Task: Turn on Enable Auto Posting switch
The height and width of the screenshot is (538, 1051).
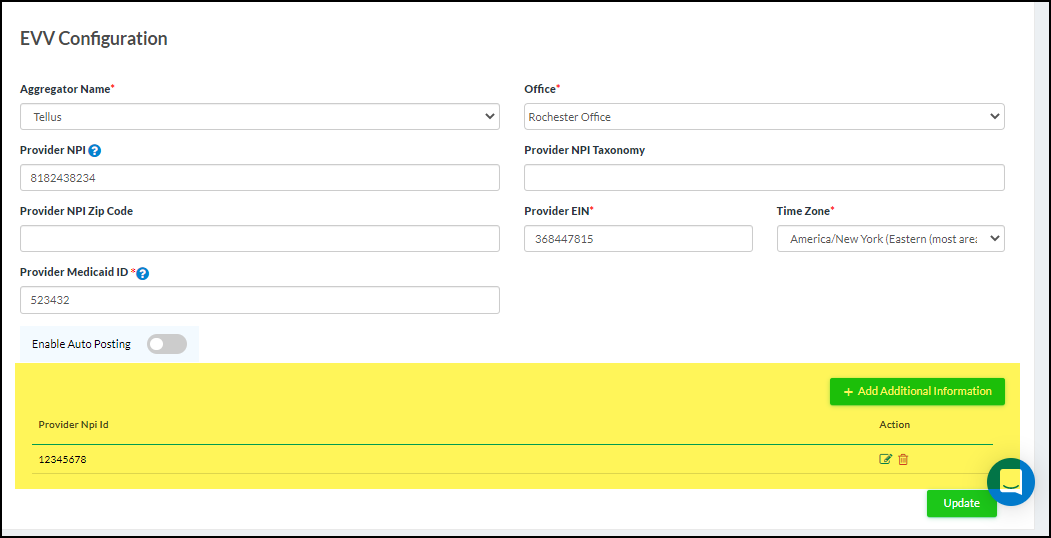Action: point(167,344)
